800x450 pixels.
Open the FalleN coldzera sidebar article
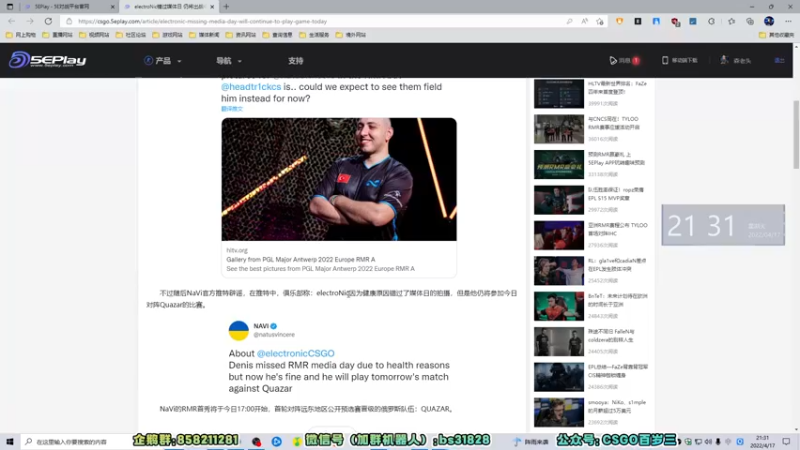591,341
